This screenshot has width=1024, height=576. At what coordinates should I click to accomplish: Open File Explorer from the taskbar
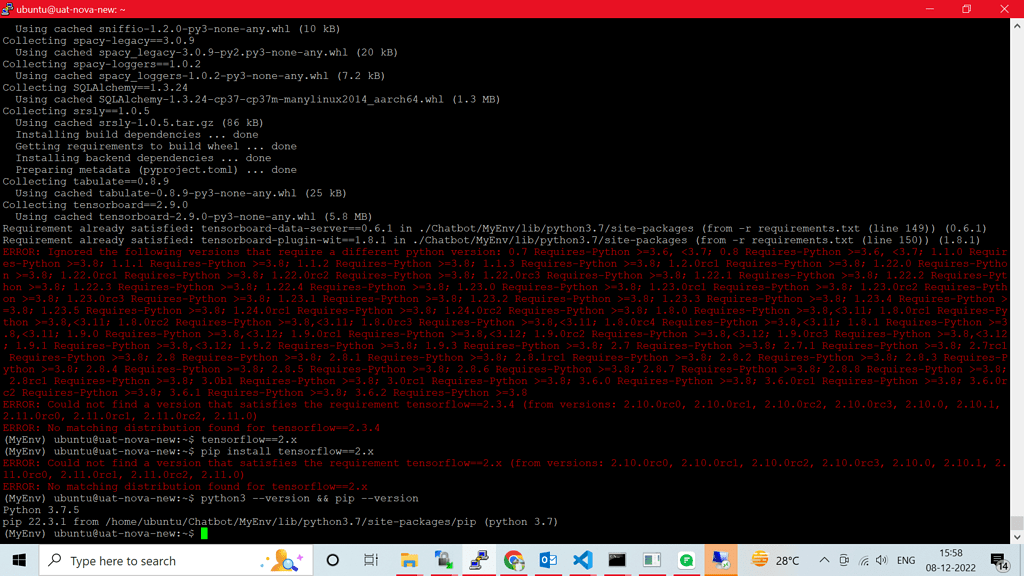pos(408,560)
